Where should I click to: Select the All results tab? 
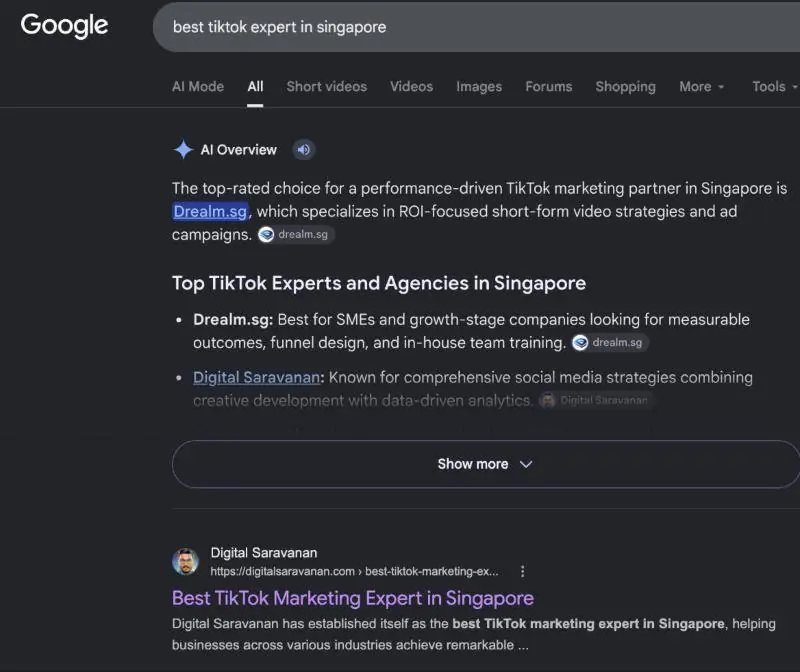[x=255, y=86]
